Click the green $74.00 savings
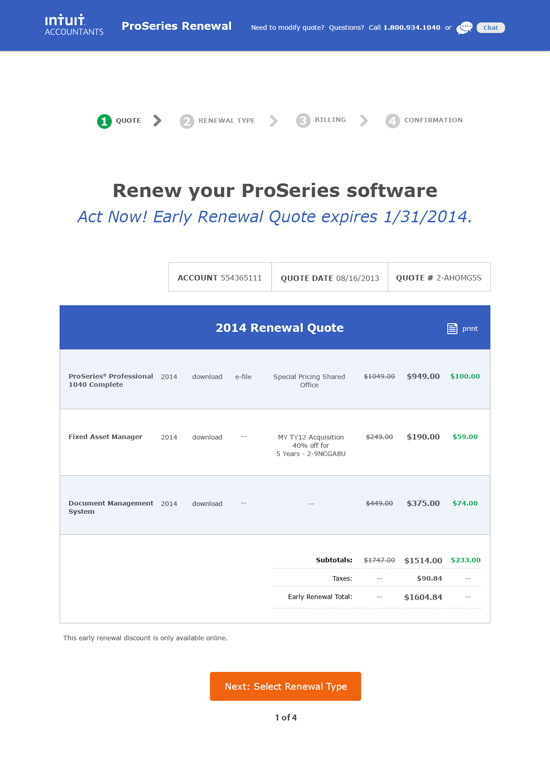The height and width of the screenshot is (759, 550). coord(465,503)
